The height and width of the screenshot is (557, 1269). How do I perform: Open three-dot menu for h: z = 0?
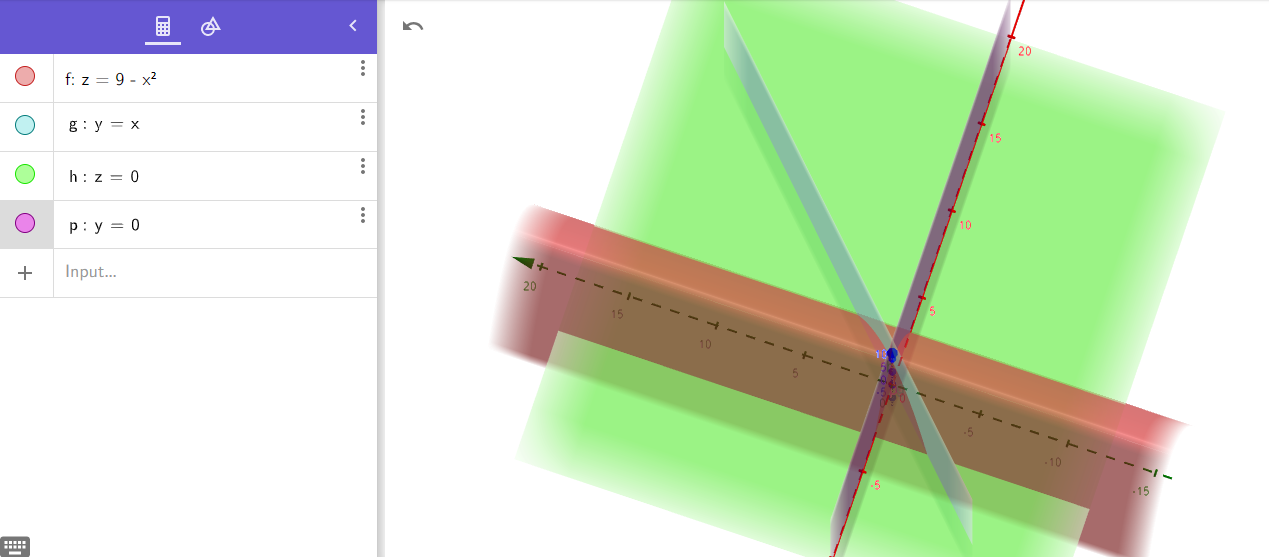pyautogui.click(x=363, y=166)
